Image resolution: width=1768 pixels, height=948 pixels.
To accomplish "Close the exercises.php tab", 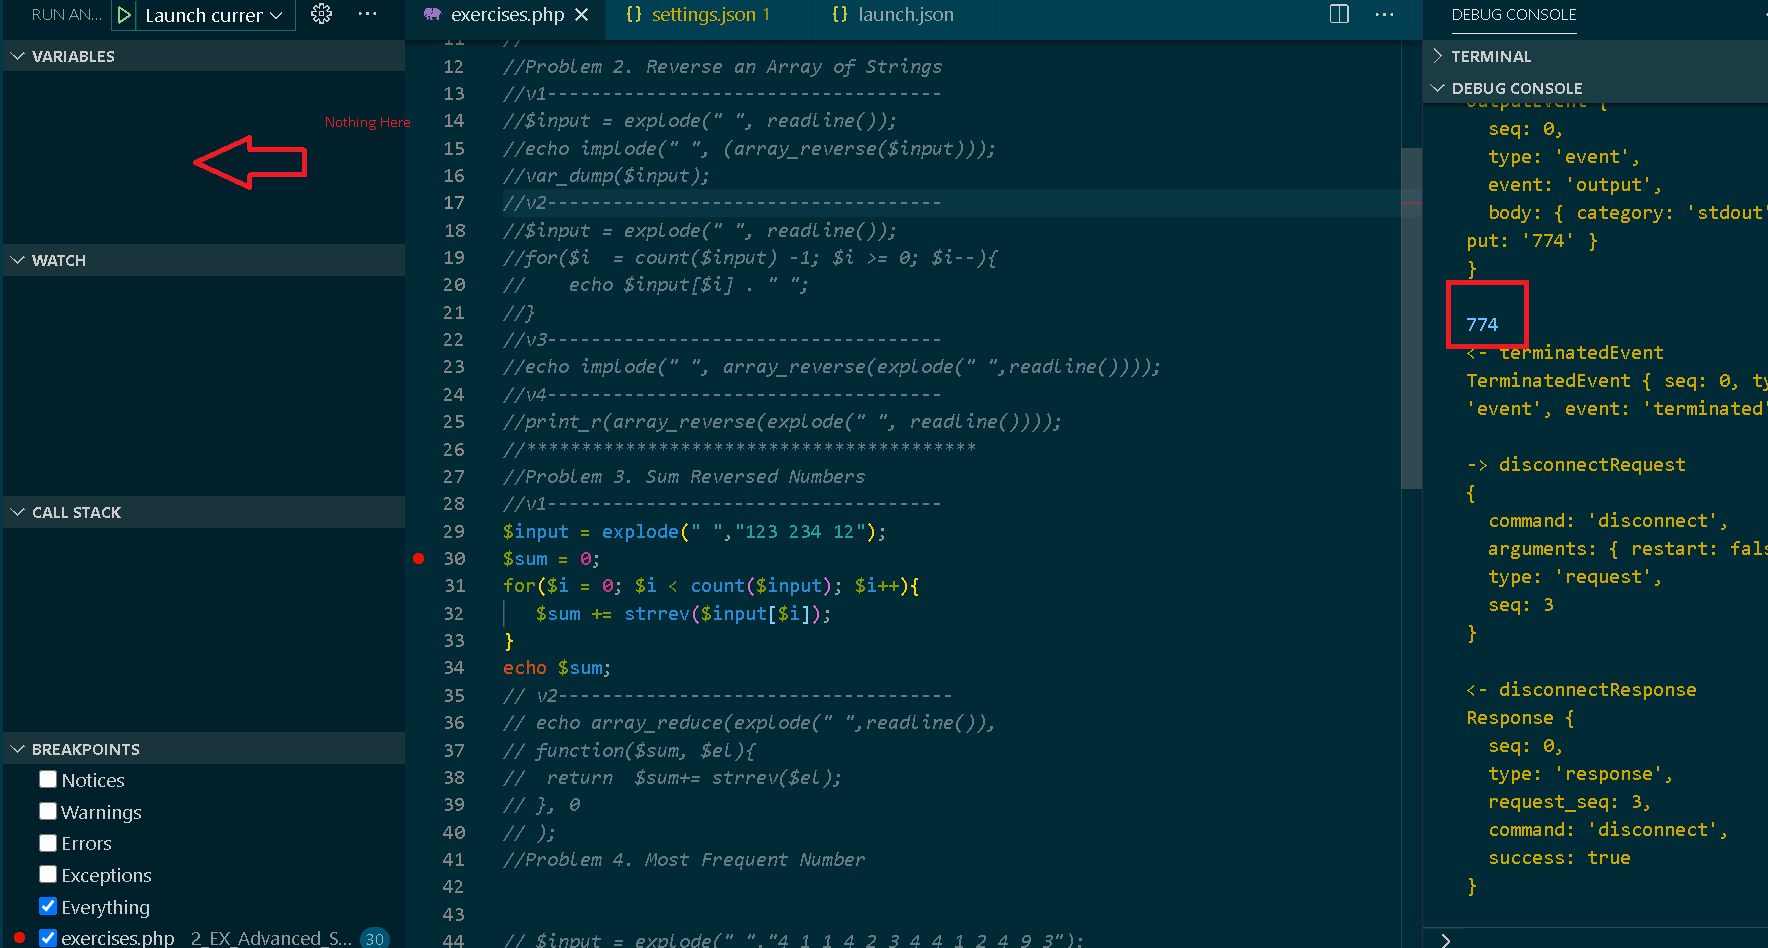I will click(582, 15).
